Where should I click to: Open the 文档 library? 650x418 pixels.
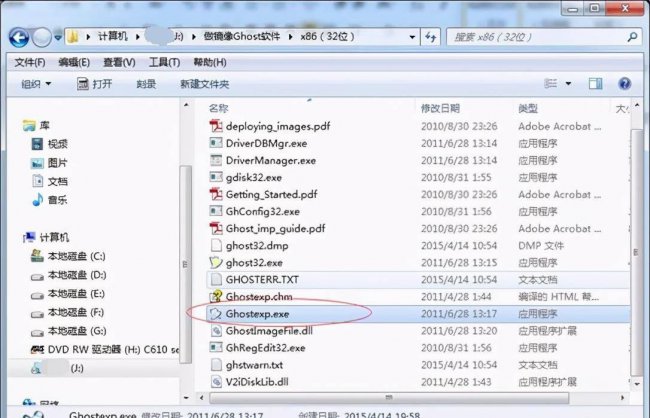[x=49, y=181]
